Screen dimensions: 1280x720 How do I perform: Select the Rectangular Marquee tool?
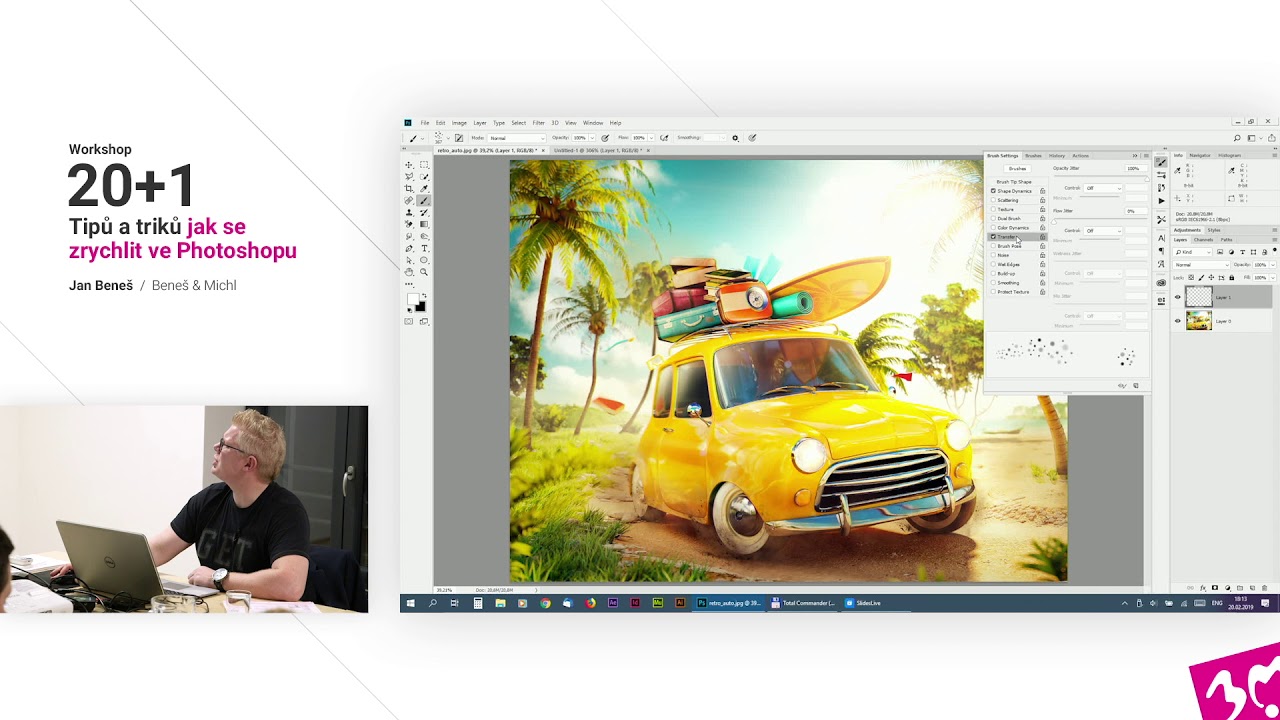click(x=424, y=165)
